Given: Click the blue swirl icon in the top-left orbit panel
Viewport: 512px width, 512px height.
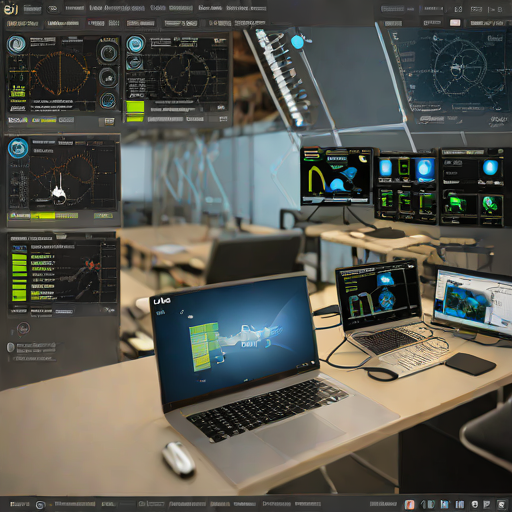Looking at the screenshot, I should point(17,45).
